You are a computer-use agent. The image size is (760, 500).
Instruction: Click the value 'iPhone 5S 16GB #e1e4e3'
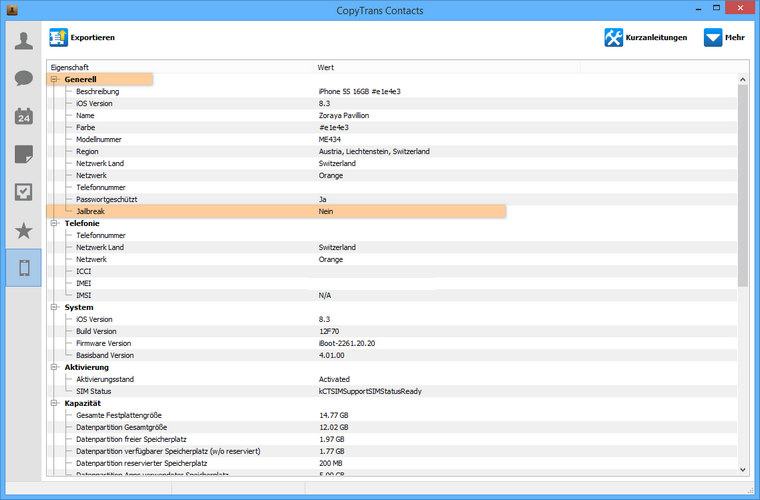(360, 91)
